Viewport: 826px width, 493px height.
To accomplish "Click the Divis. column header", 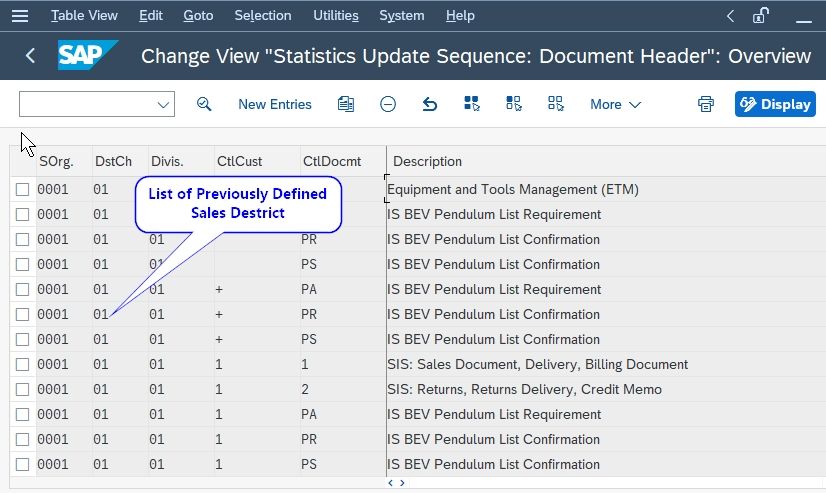I will click(181, 161).
